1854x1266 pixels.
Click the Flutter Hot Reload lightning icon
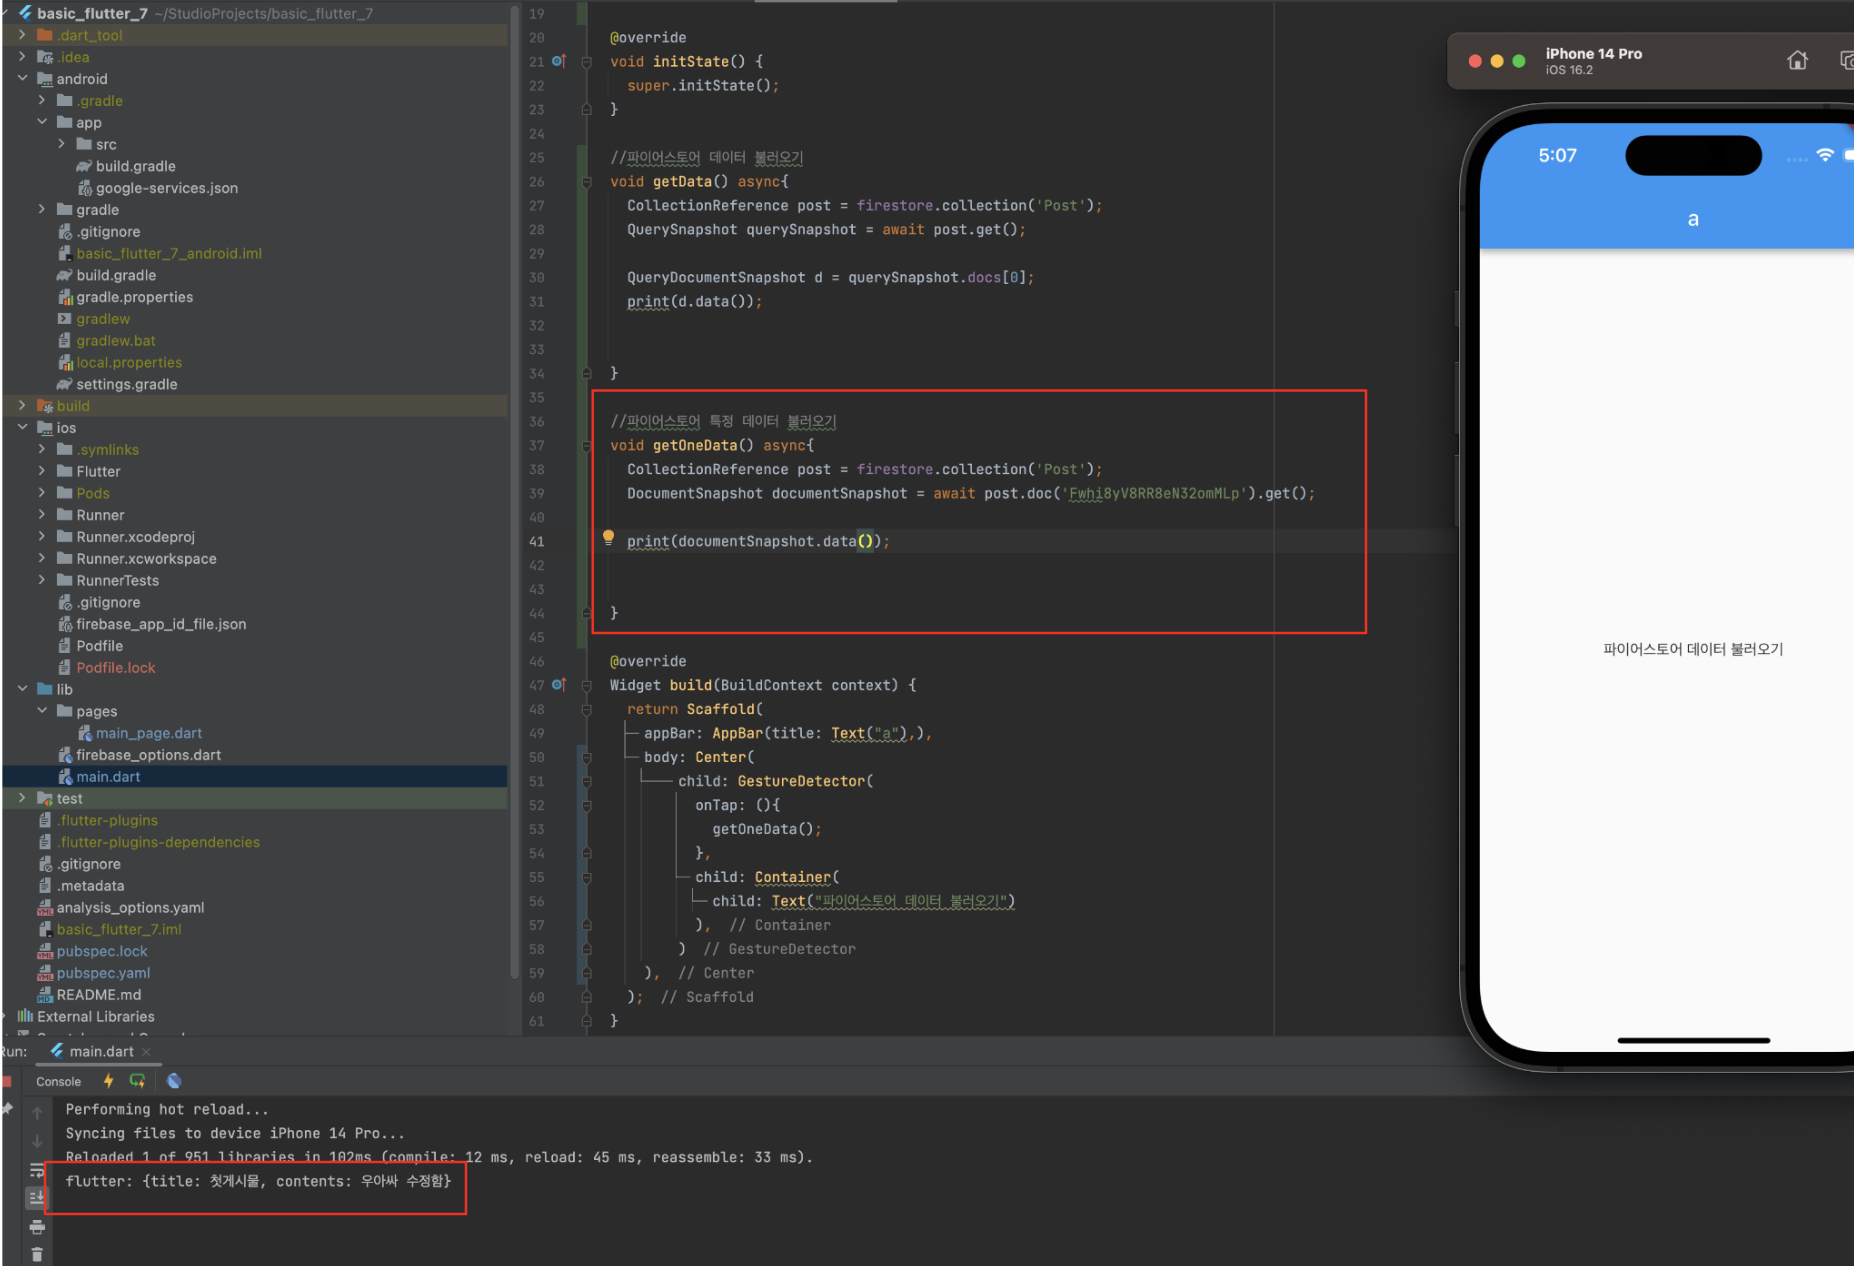pyautogui.click(x=108, y=1081)
